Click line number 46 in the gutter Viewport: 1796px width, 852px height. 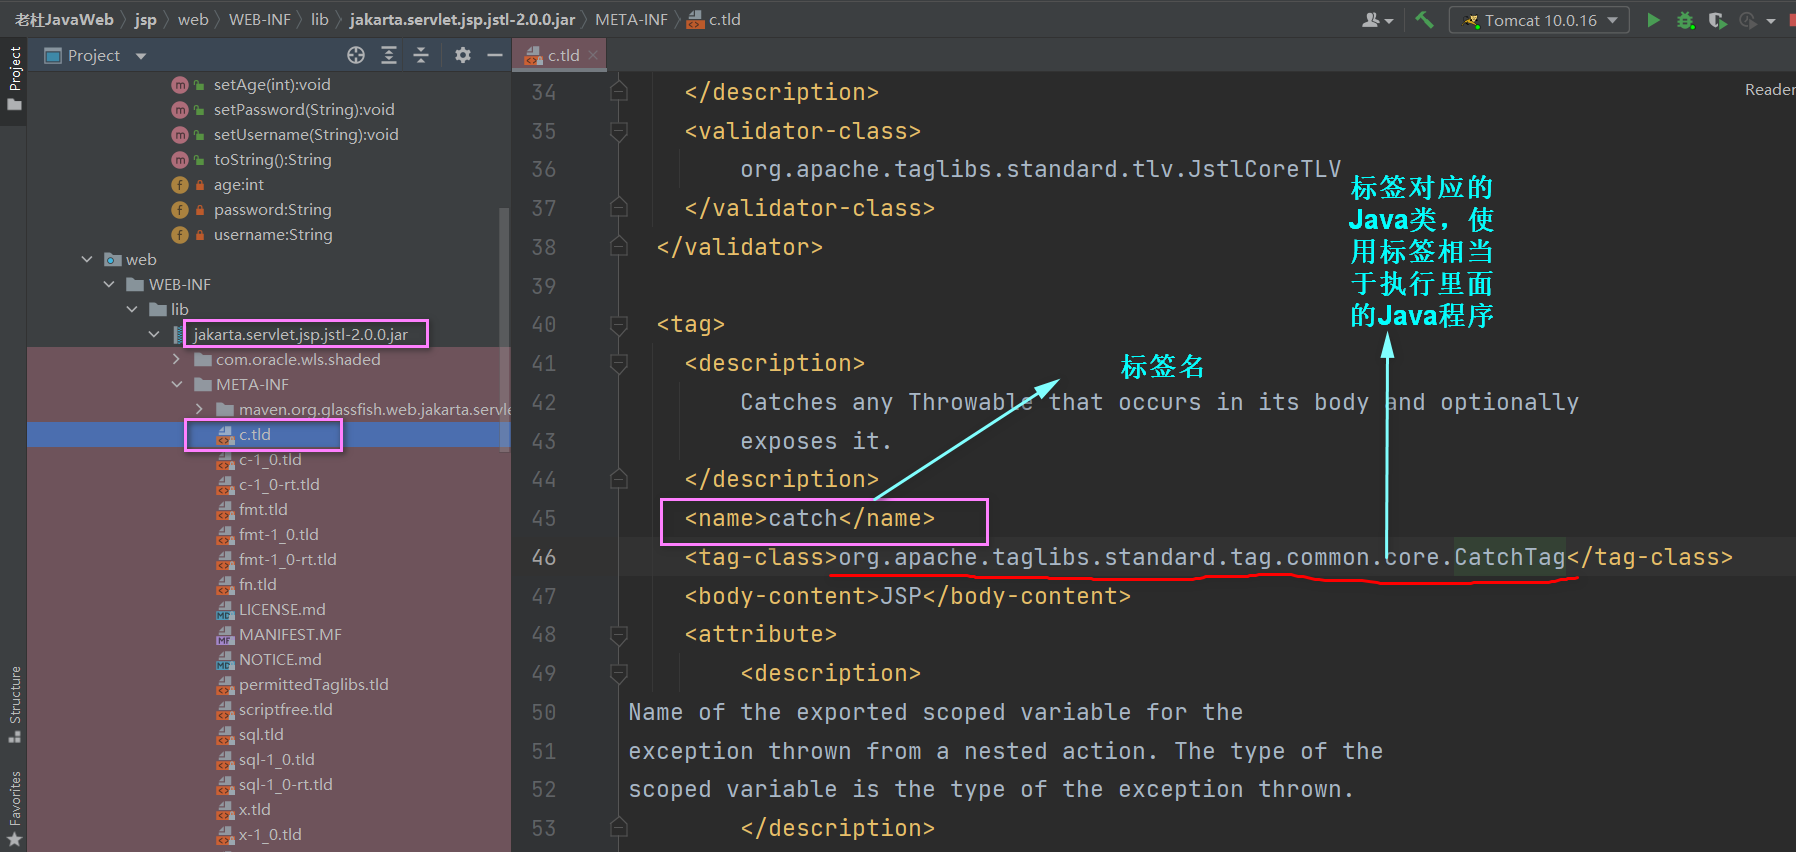pos(544,557)
